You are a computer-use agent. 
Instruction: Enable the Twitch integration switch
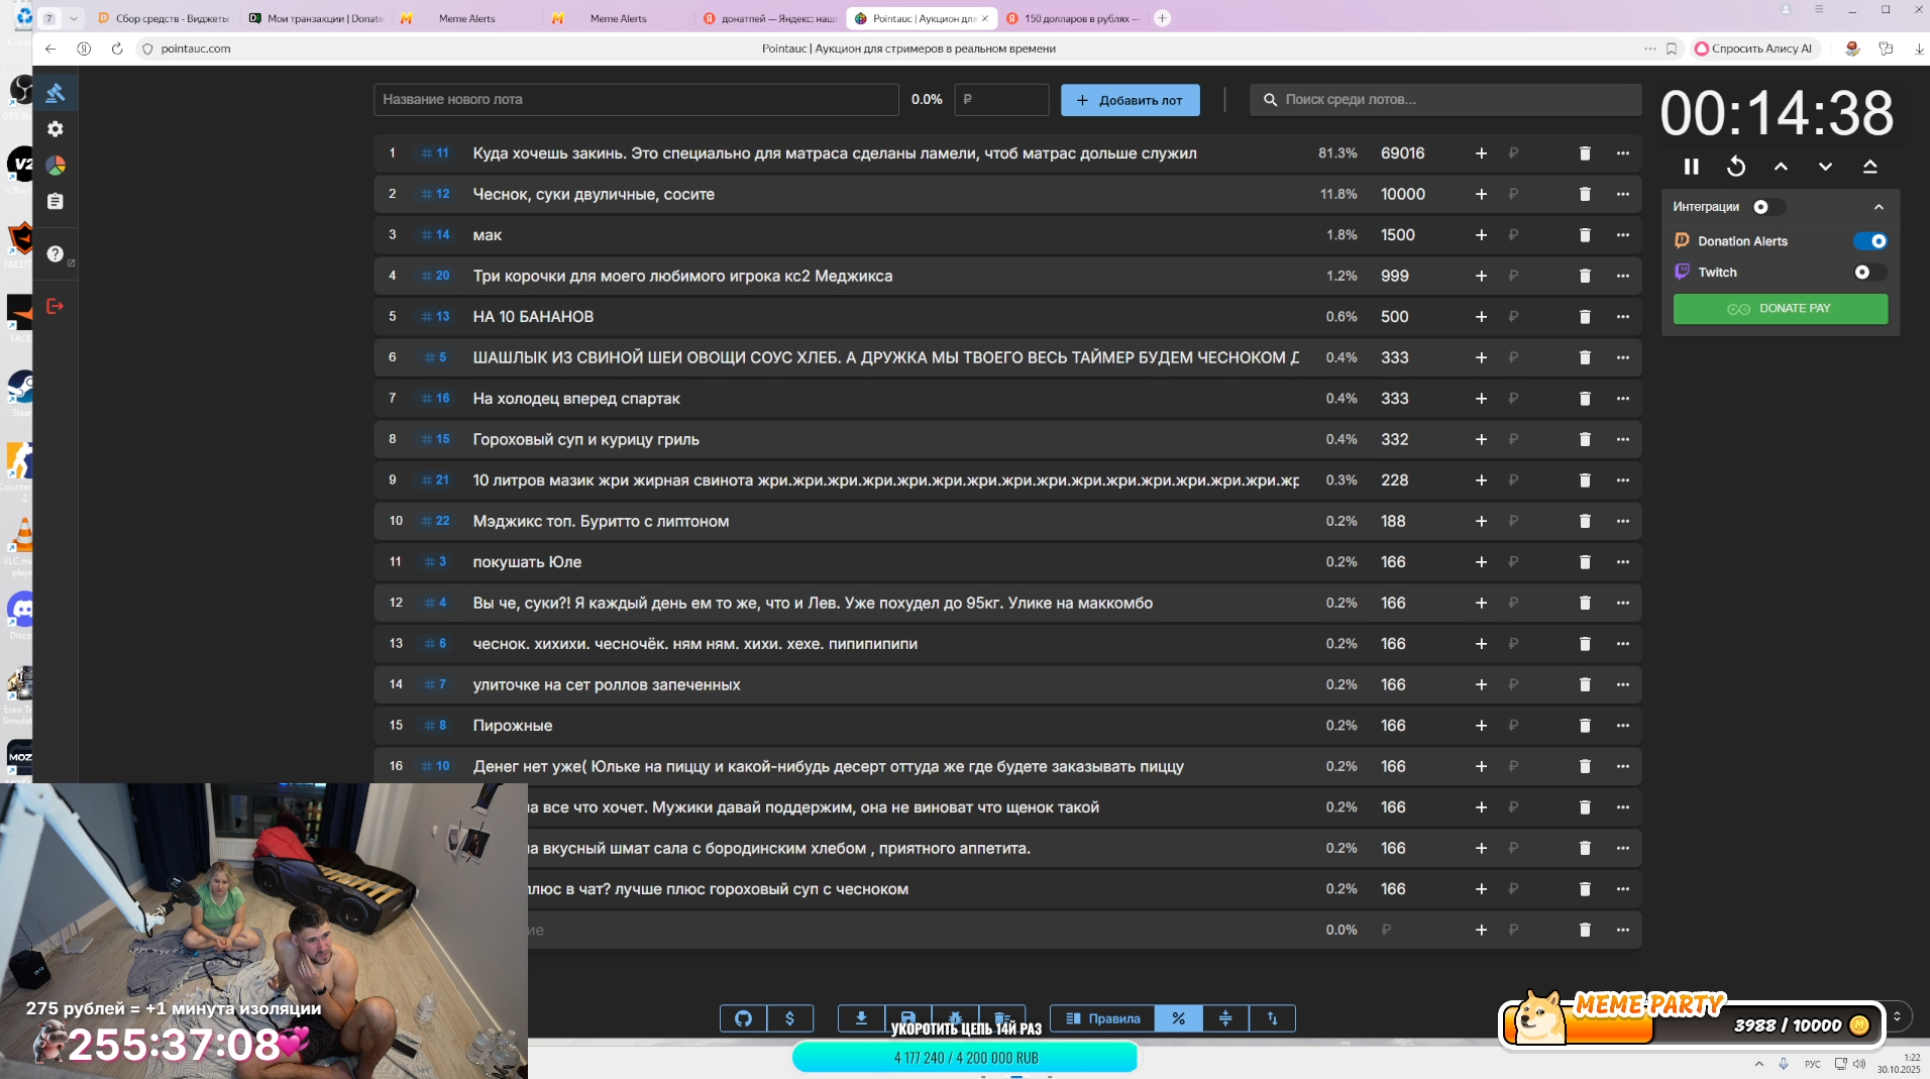(x=1870, y=272)
